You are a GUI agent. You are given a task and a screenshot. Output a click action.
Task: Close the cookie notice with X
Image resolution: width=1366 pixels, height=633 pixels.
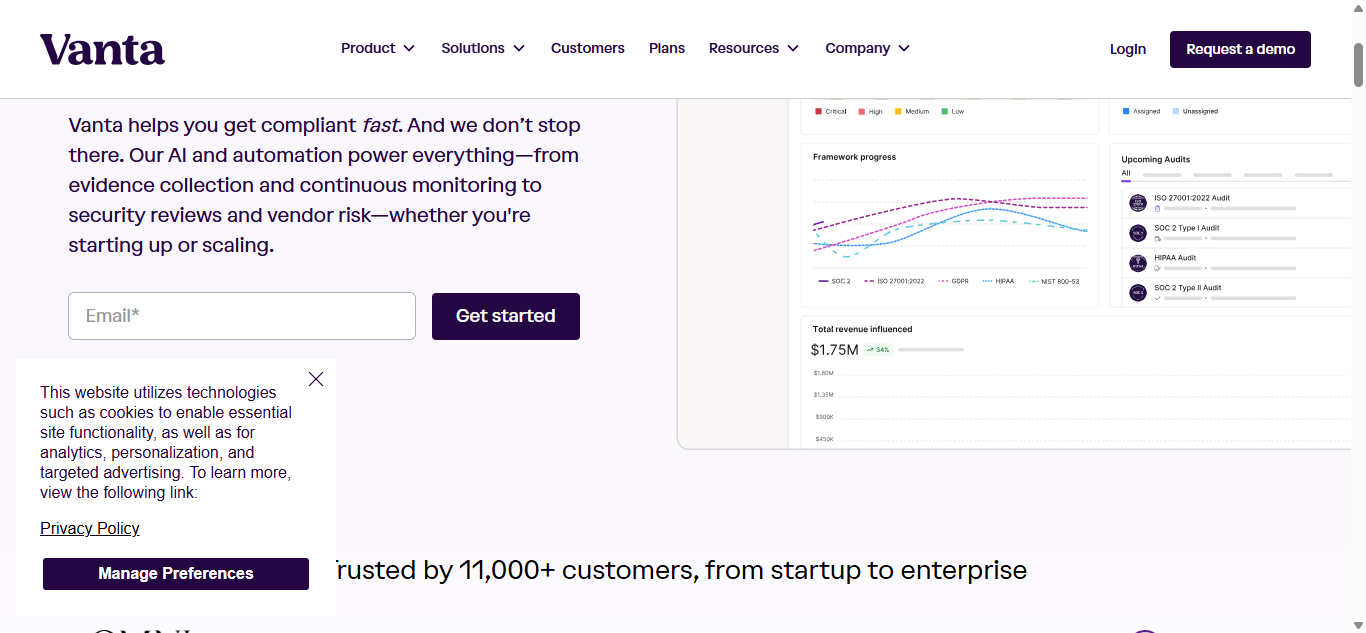click(316, 379)
